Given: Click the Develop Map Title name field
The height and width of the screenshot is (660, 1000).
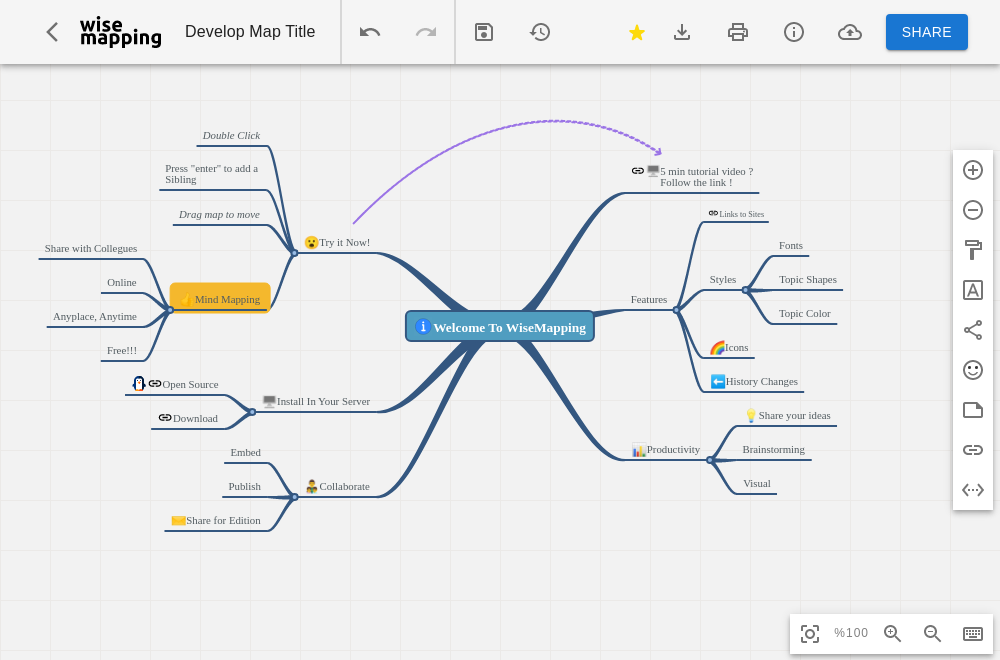Looking at the screenshot, I should point(250,32).
